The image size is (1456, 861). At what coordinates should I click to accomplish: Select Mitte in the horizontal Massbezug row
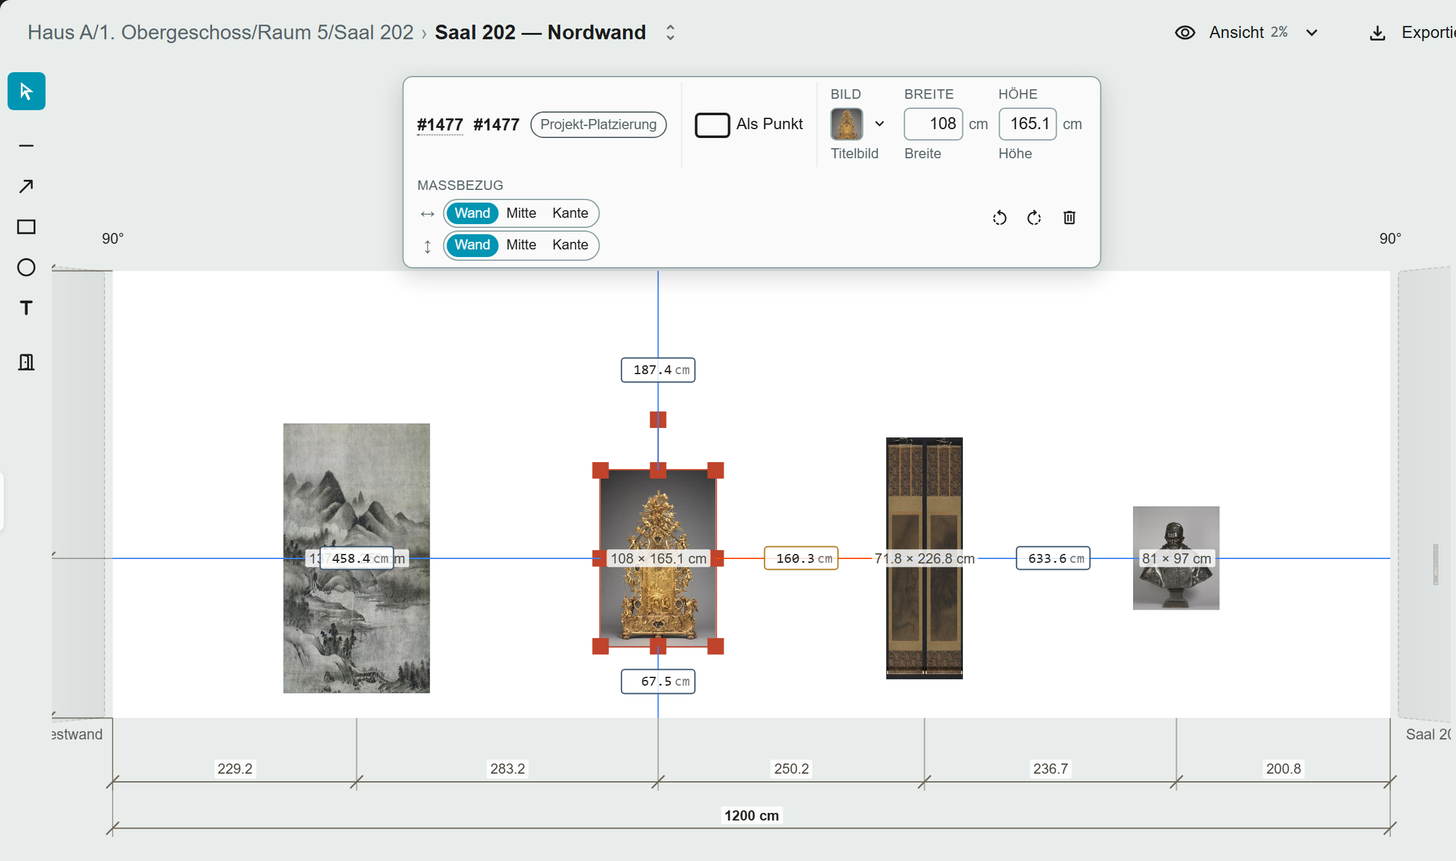pos(521,213)
